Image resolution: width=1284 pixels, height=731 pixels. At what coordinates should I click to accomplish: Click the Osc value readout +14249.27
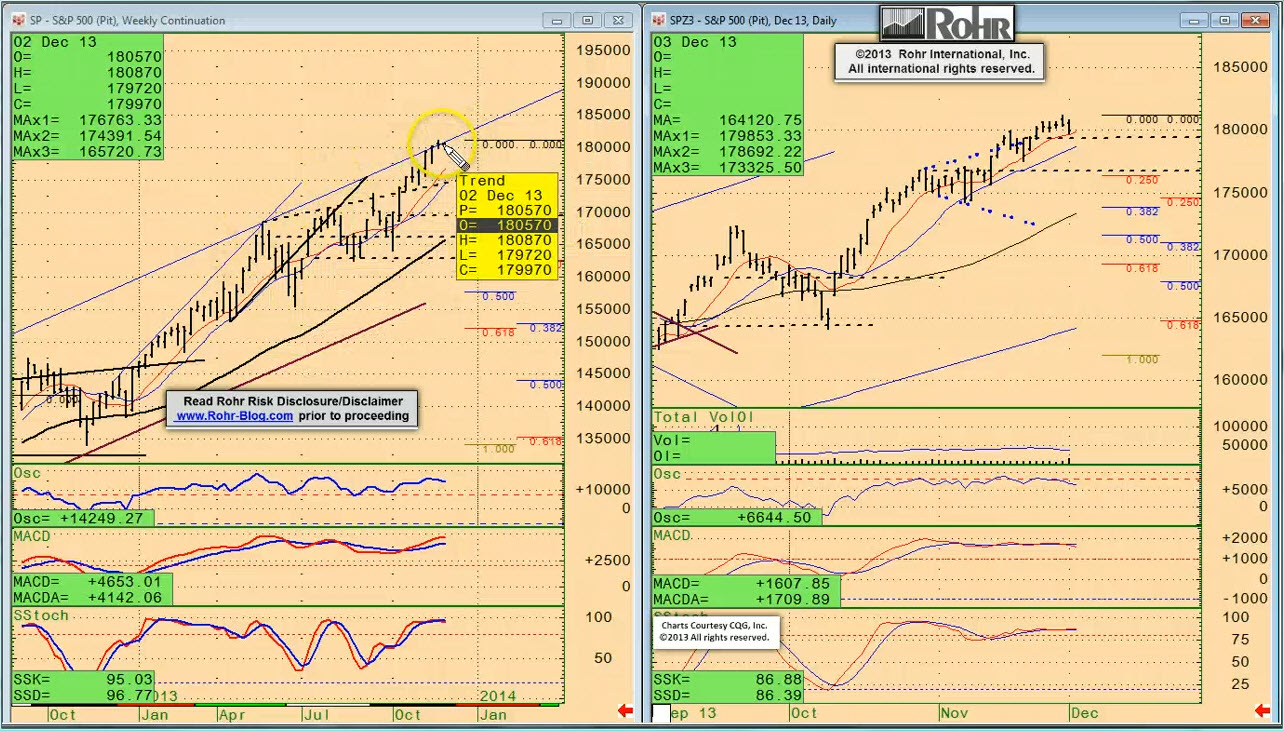(83, 518)
